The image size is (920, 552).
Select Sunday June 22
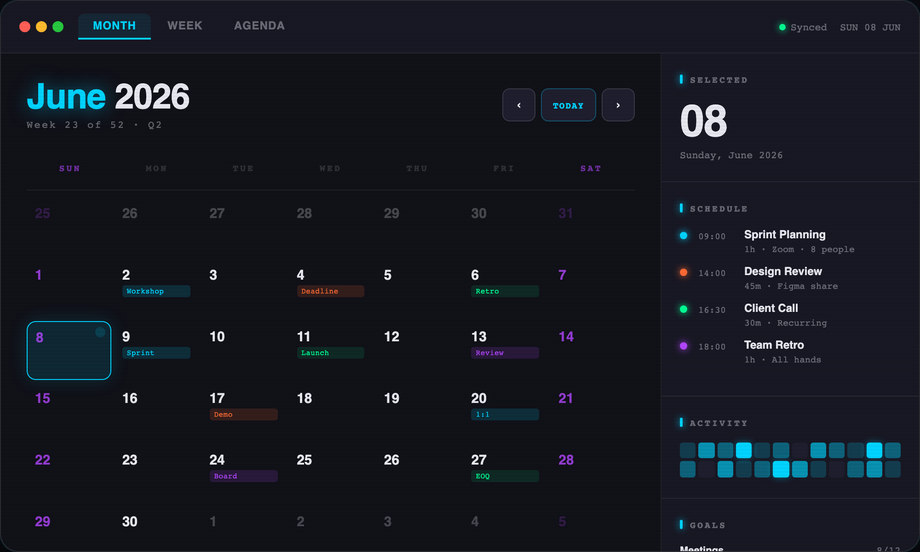pyautogui.click(x=43, y=460)
